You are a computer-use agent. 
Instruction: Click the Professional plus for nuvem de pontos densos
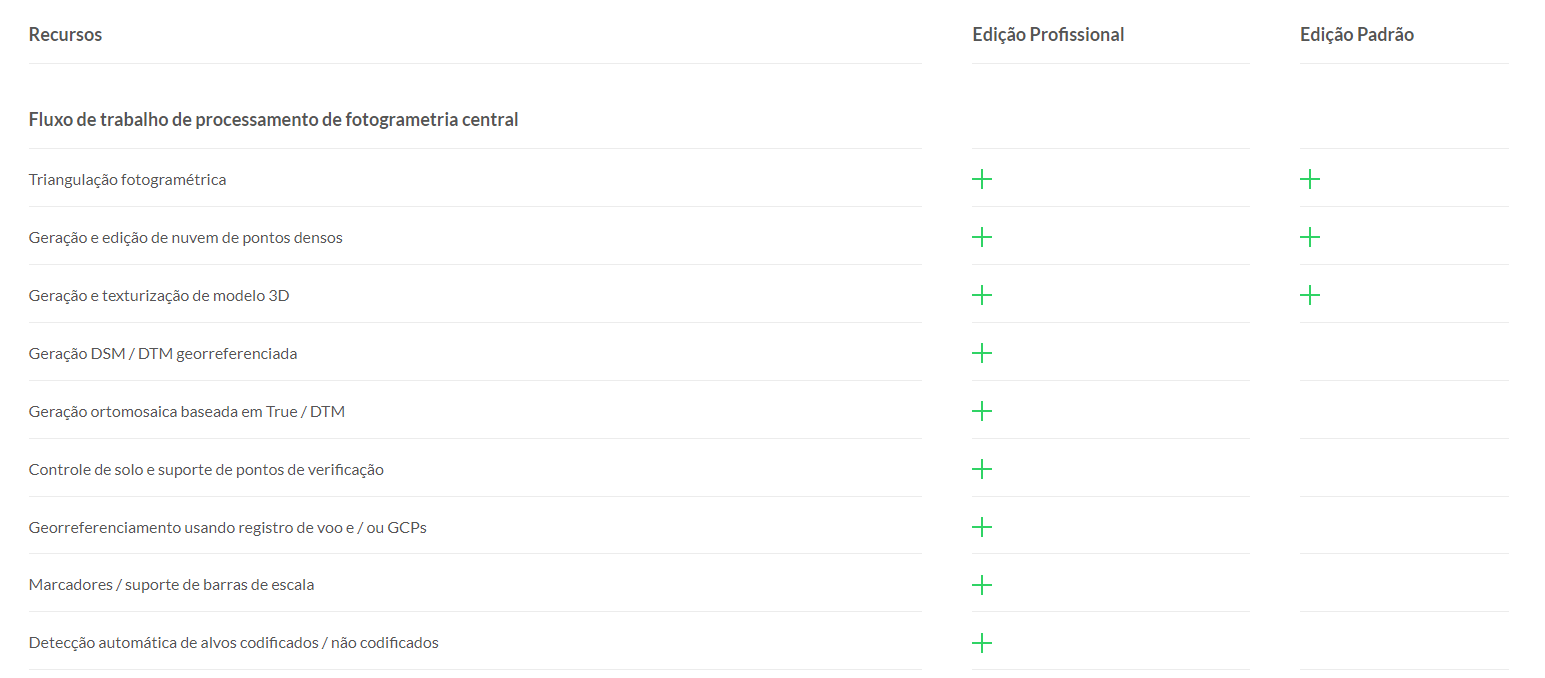[x=982, y=237]
